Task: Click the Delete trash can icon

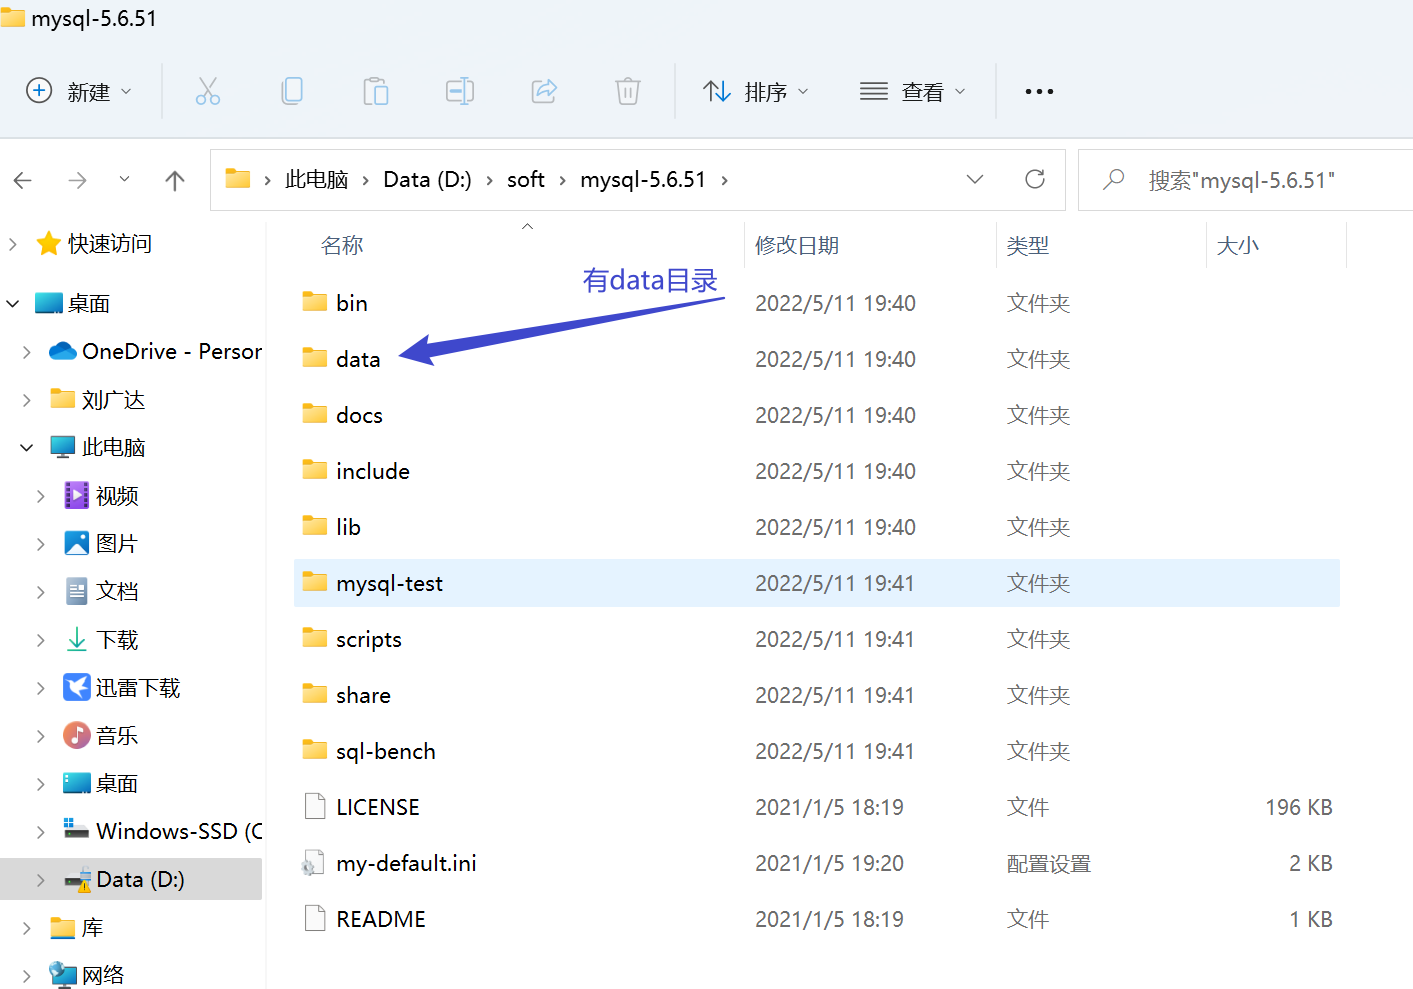Action: point(628,92)
